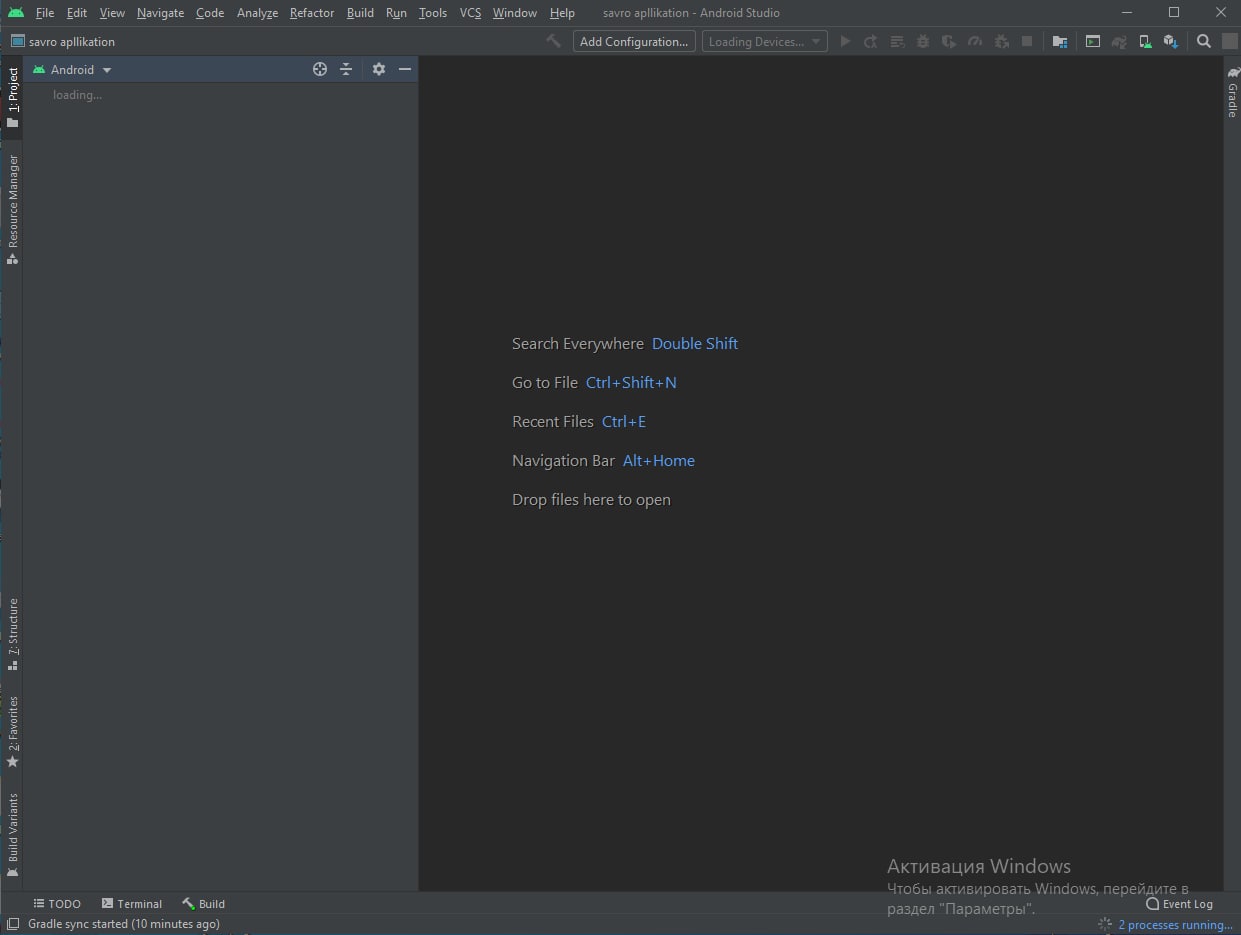Click Gradle sync started status message
The image size is (1241, 935).
(124, 924)
